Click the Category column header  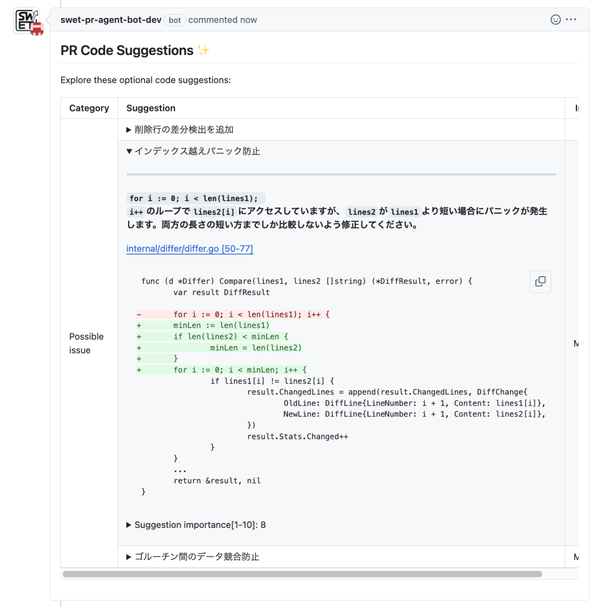click(89, 108)
